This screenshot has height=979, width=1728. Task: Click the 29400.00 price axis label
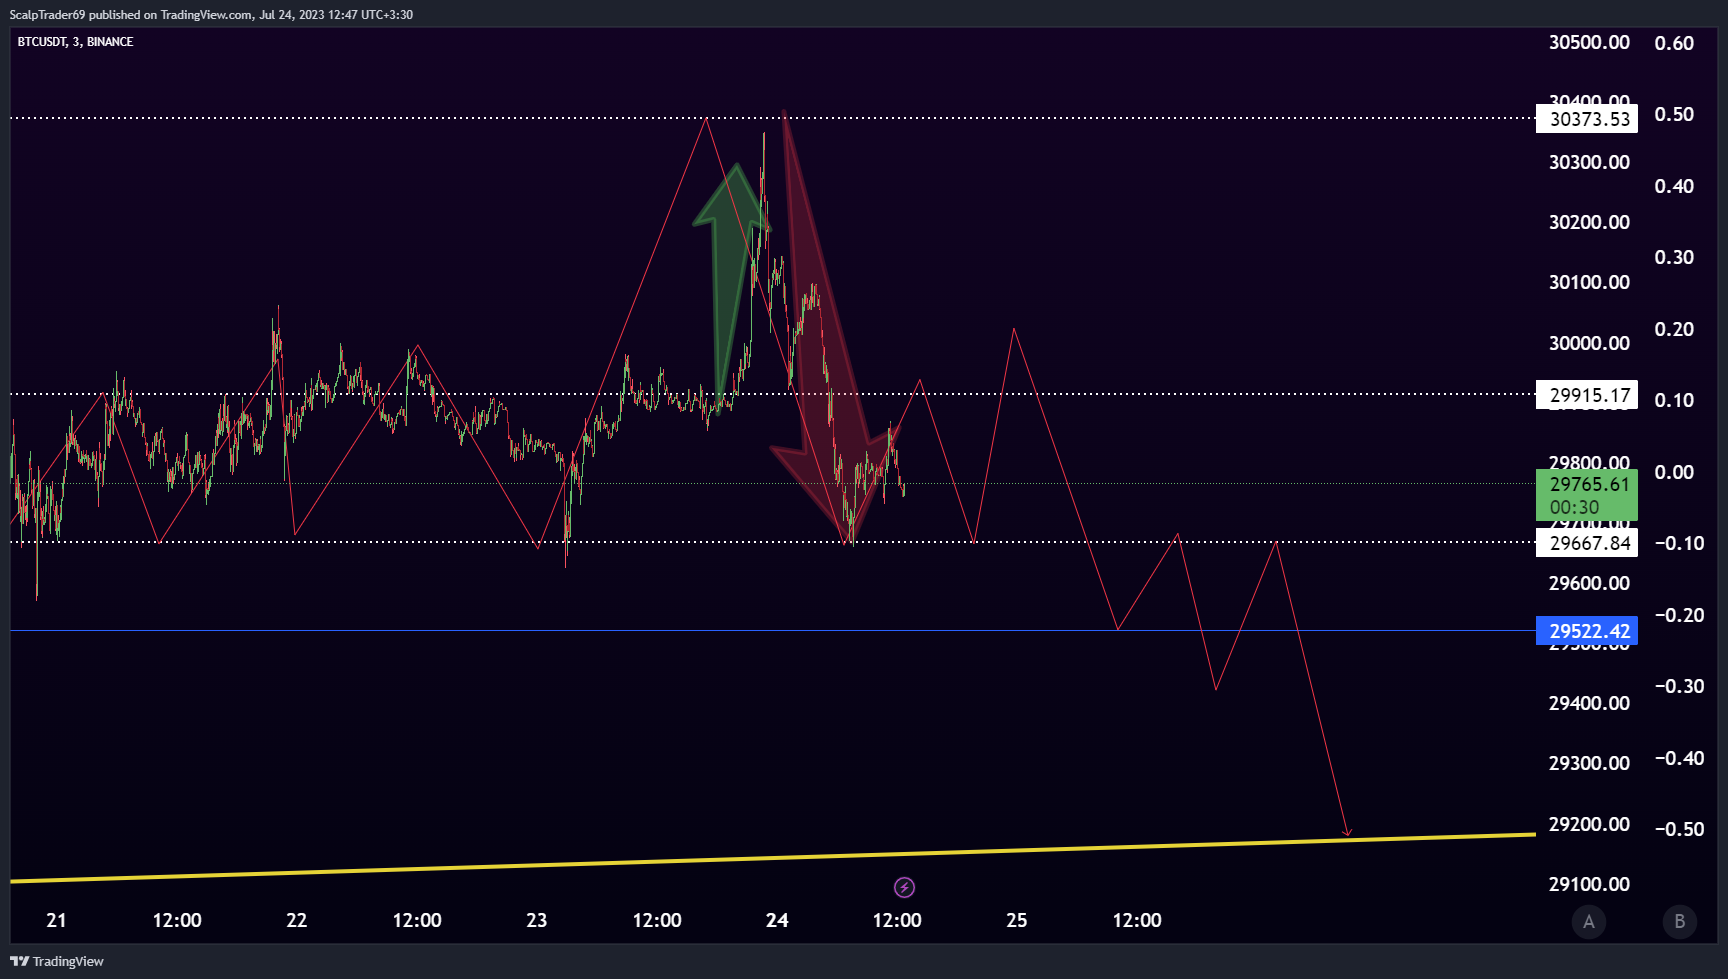point(1589,703)
